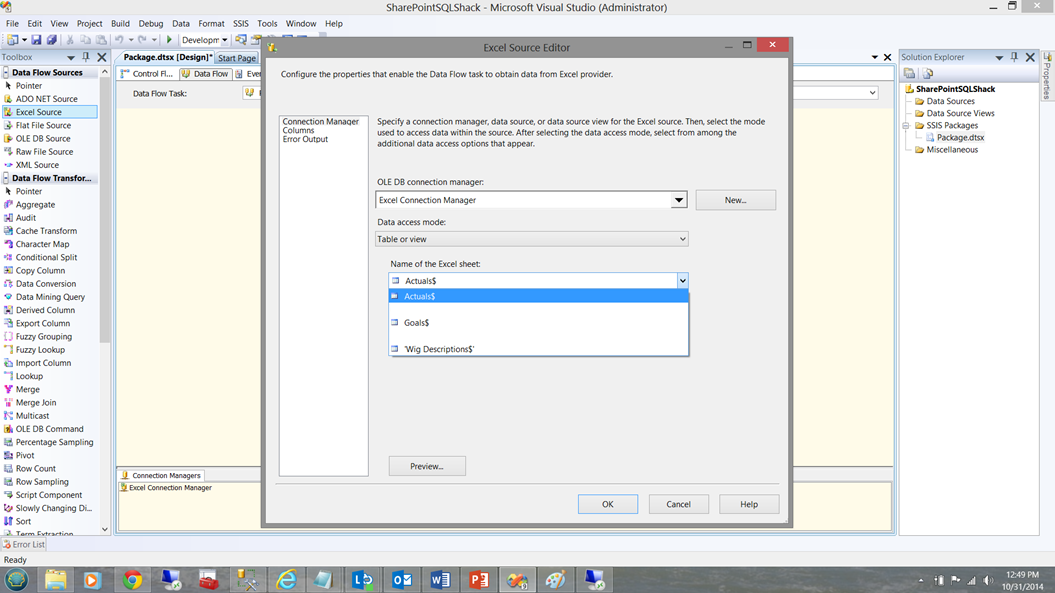This screenshot has height=593, width=1055.
Task: Switch to the Control Flow tab
Action: [147, 74]
